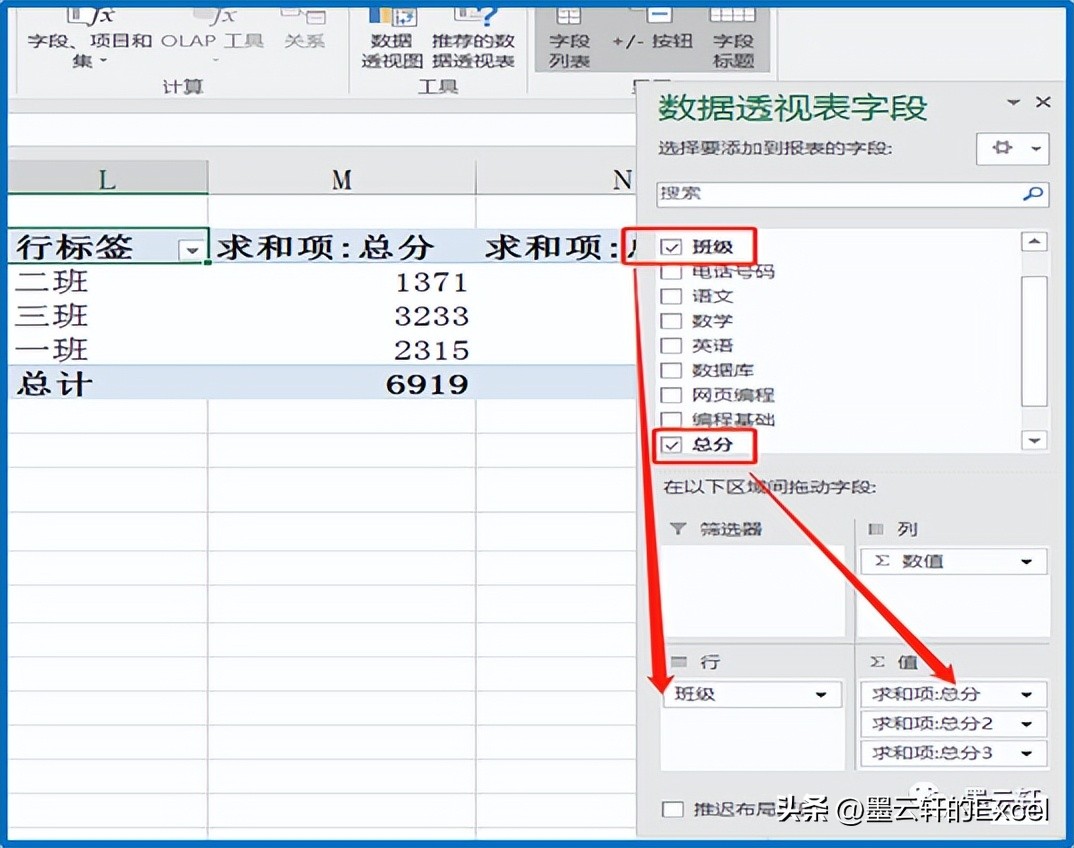Viewport: 1074px width, 848px height.
Task: Insert a PivotChart (数据透视图)
Action: pyautogui.click(x=392, y=40)
